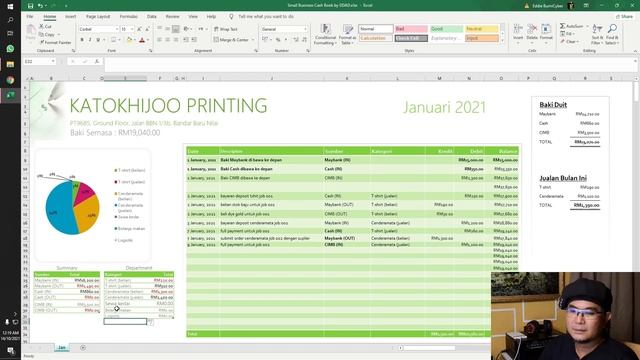Click the Cut scissors icon
Screen dimensions: 640x360
(42, 26)
